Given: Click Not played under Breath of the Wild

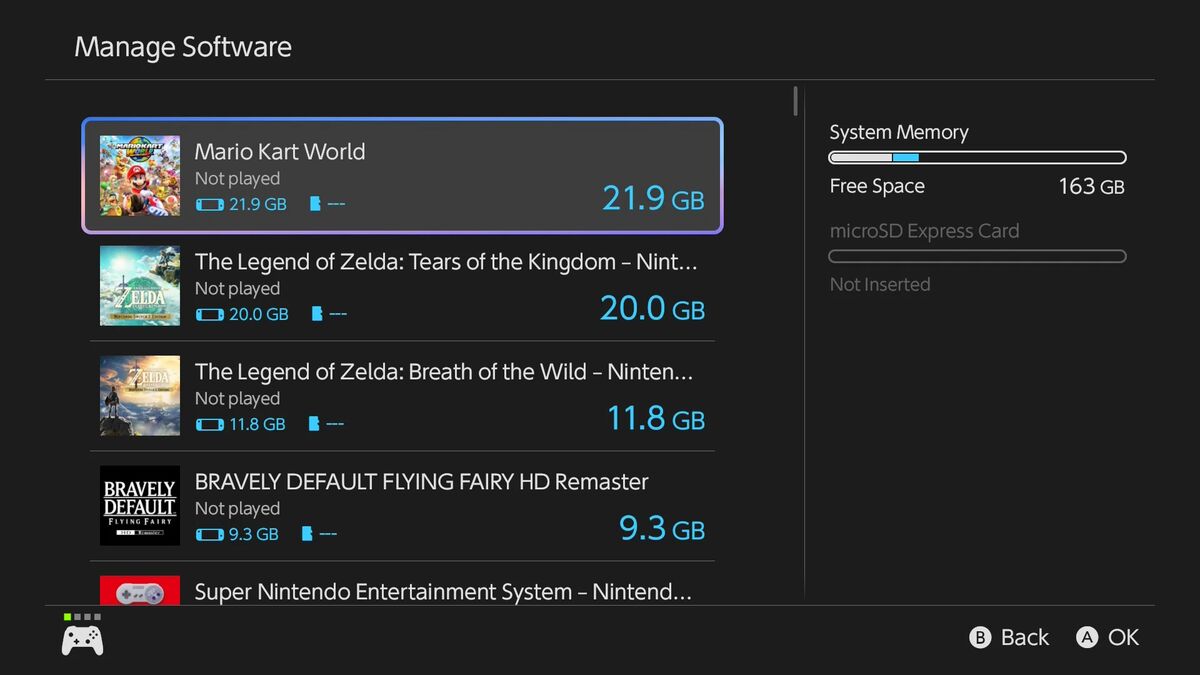Looking at the screenshot, I should coord(237,399).
